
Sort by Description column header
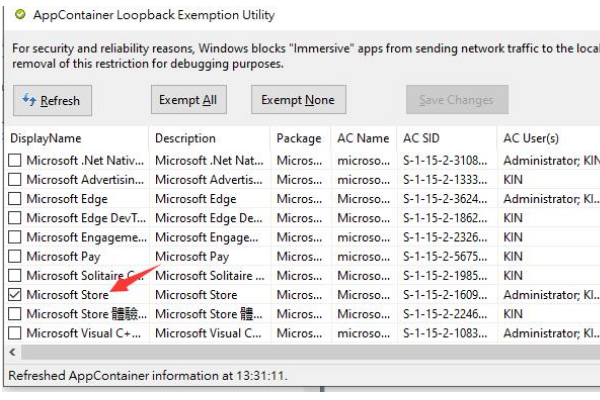pyautogui.click(x=210, y=138)
